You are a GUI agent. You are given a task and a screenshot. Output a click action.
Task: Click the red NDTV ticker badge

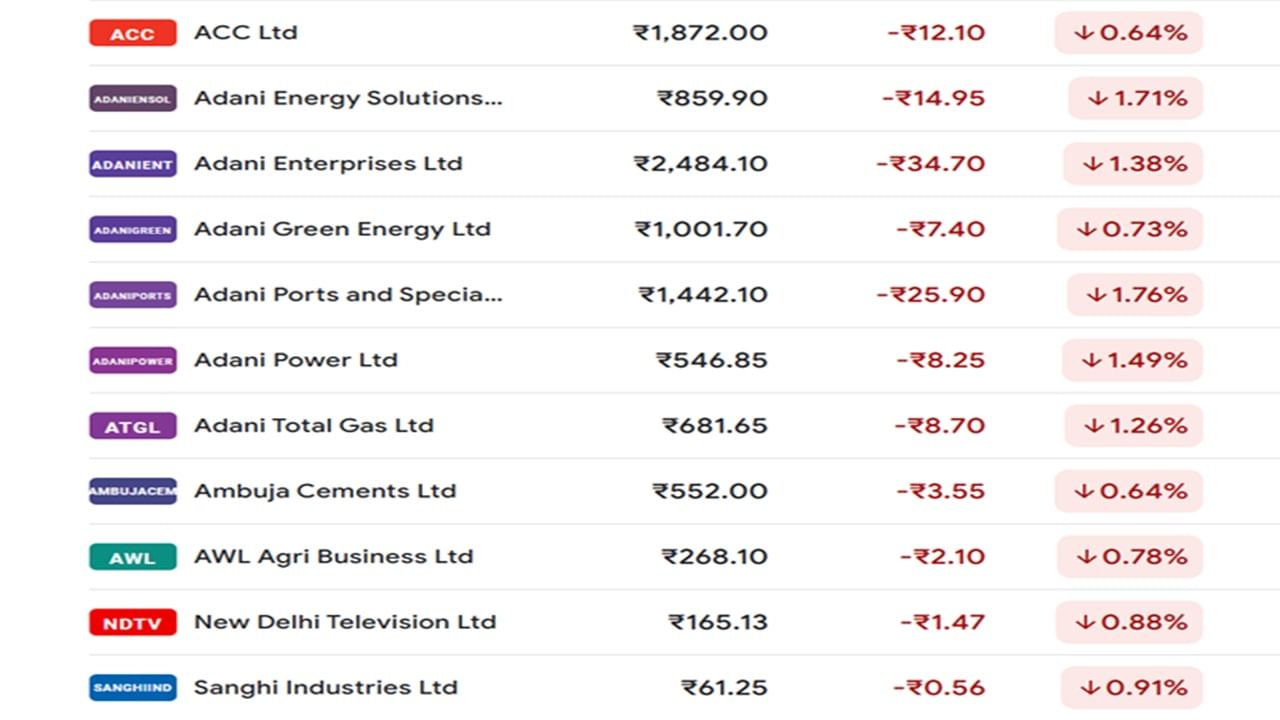133,622
